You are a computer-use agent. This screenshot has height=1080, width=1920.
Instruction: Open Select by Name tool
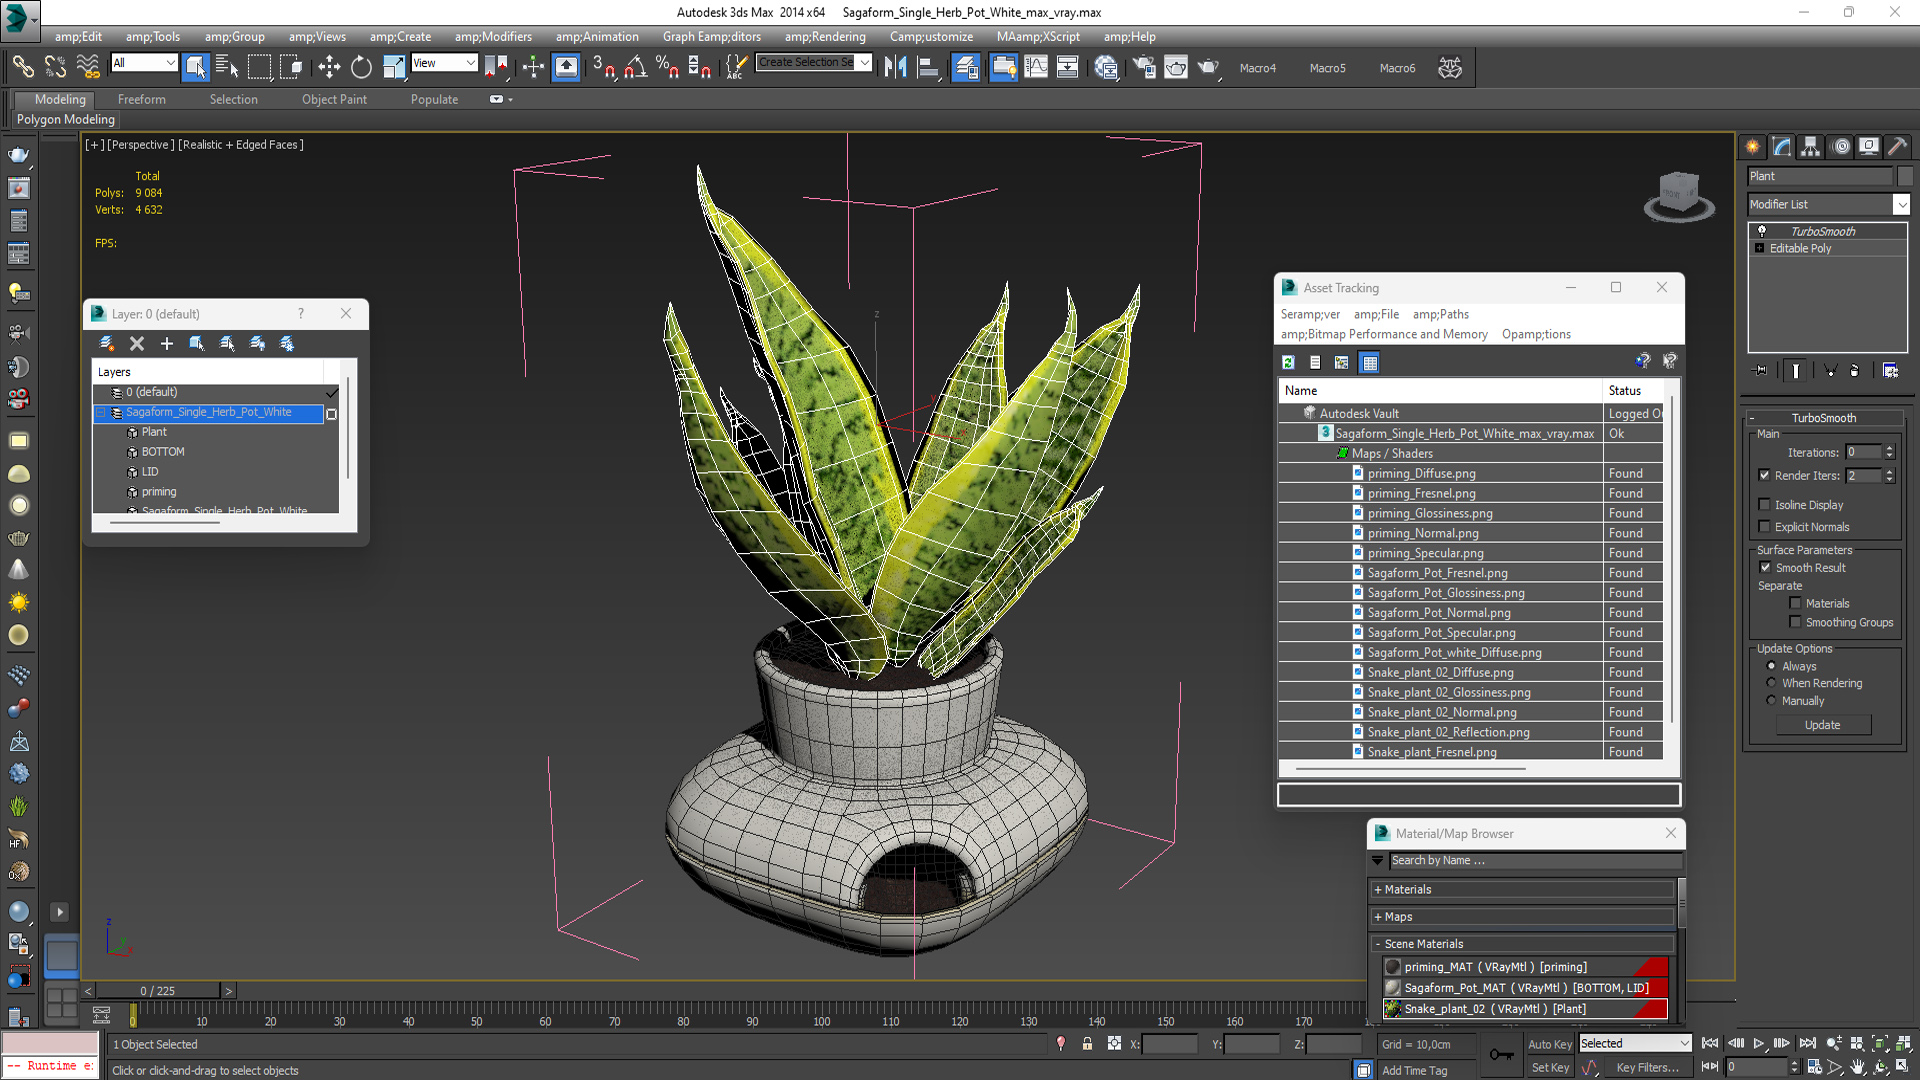[x=227, y=68]
